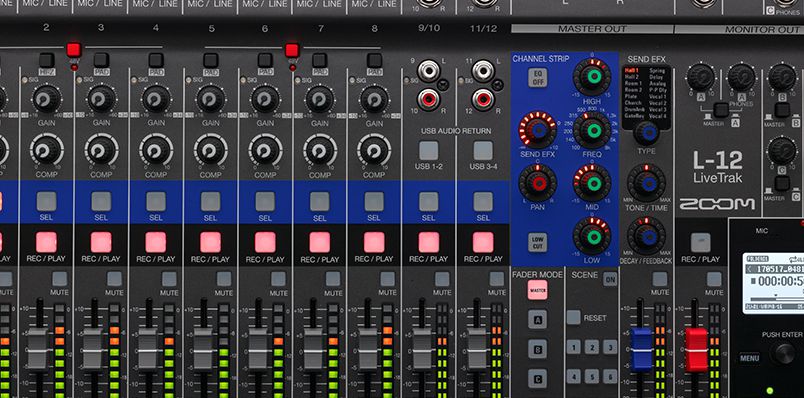Image resolution: width=804 pixels, height=398 pixels.
Task: Toggle the MASTER / B monitor source switch
Action: click(782, 110)
